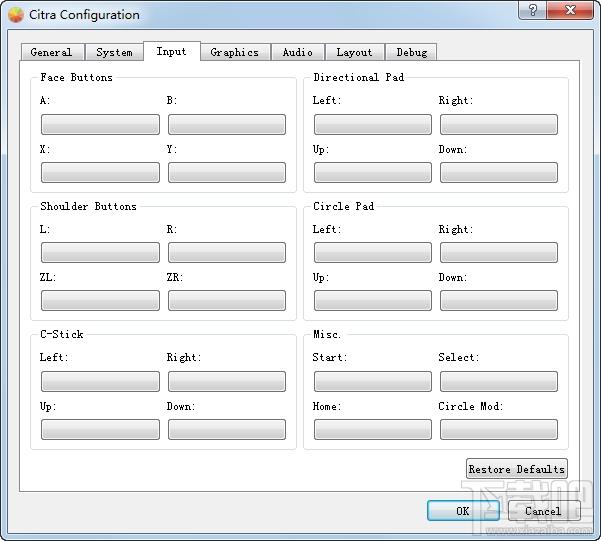Click the Face Buttons B key binding button
The width and height of the screenshot is (601, 541).
(227, 124)
